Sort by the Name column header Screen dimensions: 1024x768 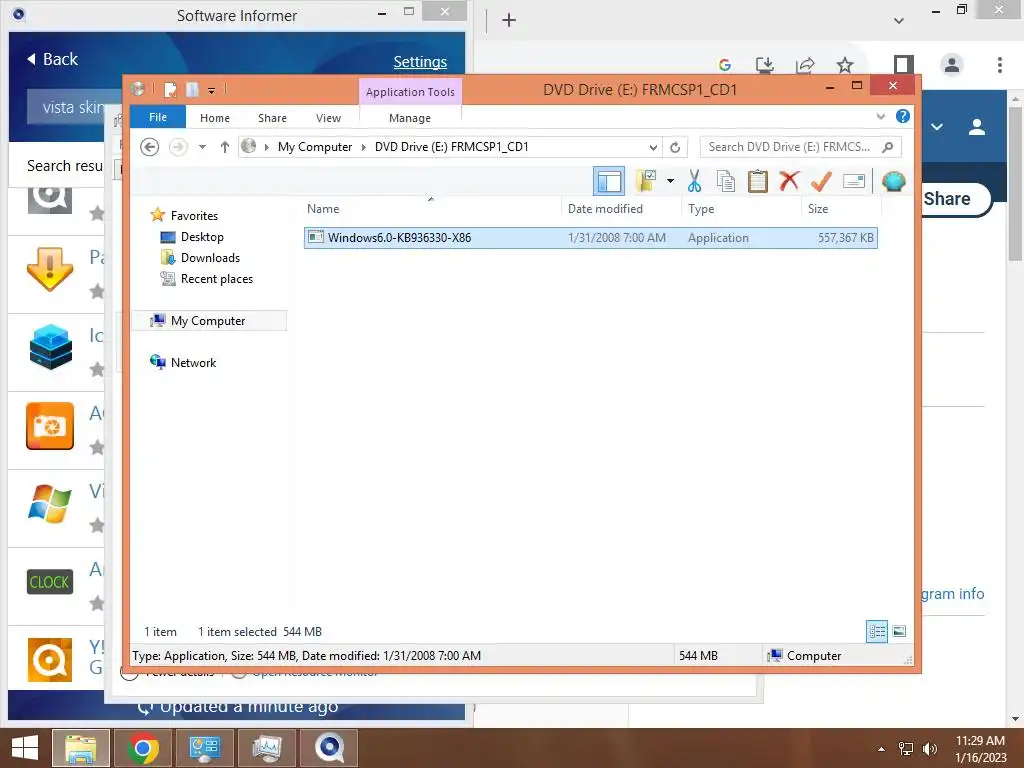pyautogui.click(x=431, y=208)
